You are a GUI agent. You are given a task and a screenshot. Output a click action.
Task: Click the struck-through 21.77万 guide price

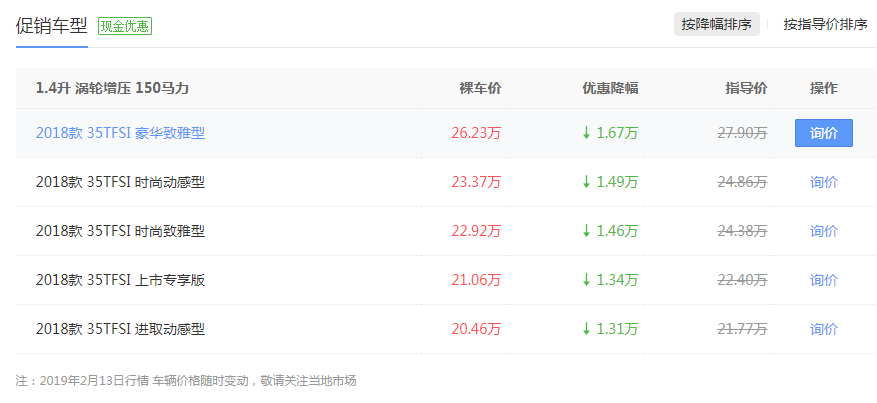coord(742,329)
